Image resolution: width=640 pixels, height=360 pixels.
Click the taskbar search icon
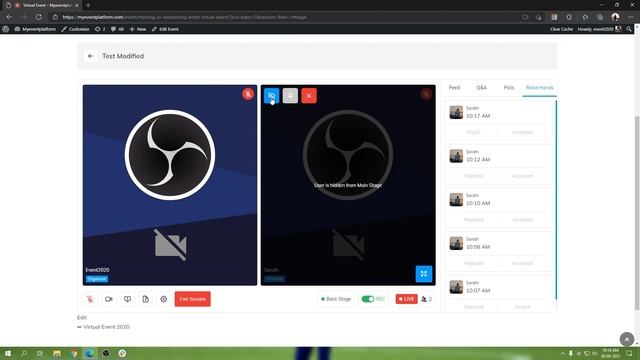click(24, 353)
